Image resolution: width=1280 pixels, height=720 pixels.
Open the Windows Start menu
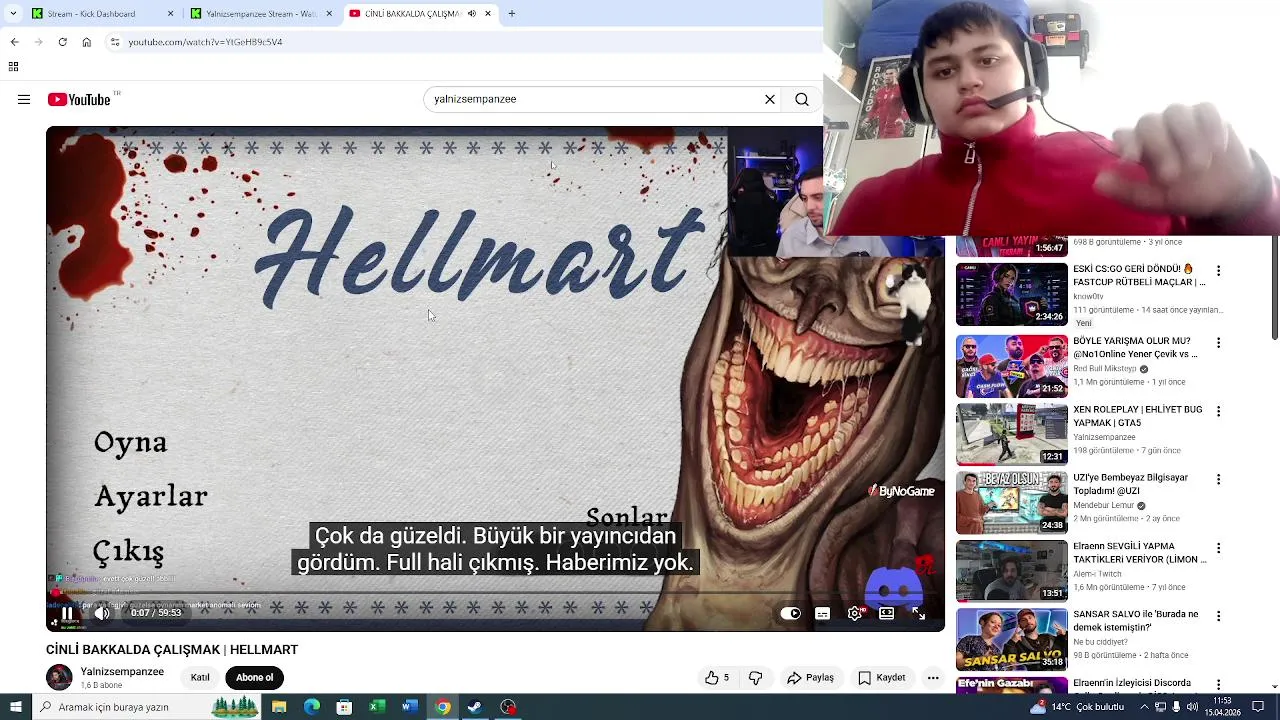pyautogui.click(x=15, y=707)
